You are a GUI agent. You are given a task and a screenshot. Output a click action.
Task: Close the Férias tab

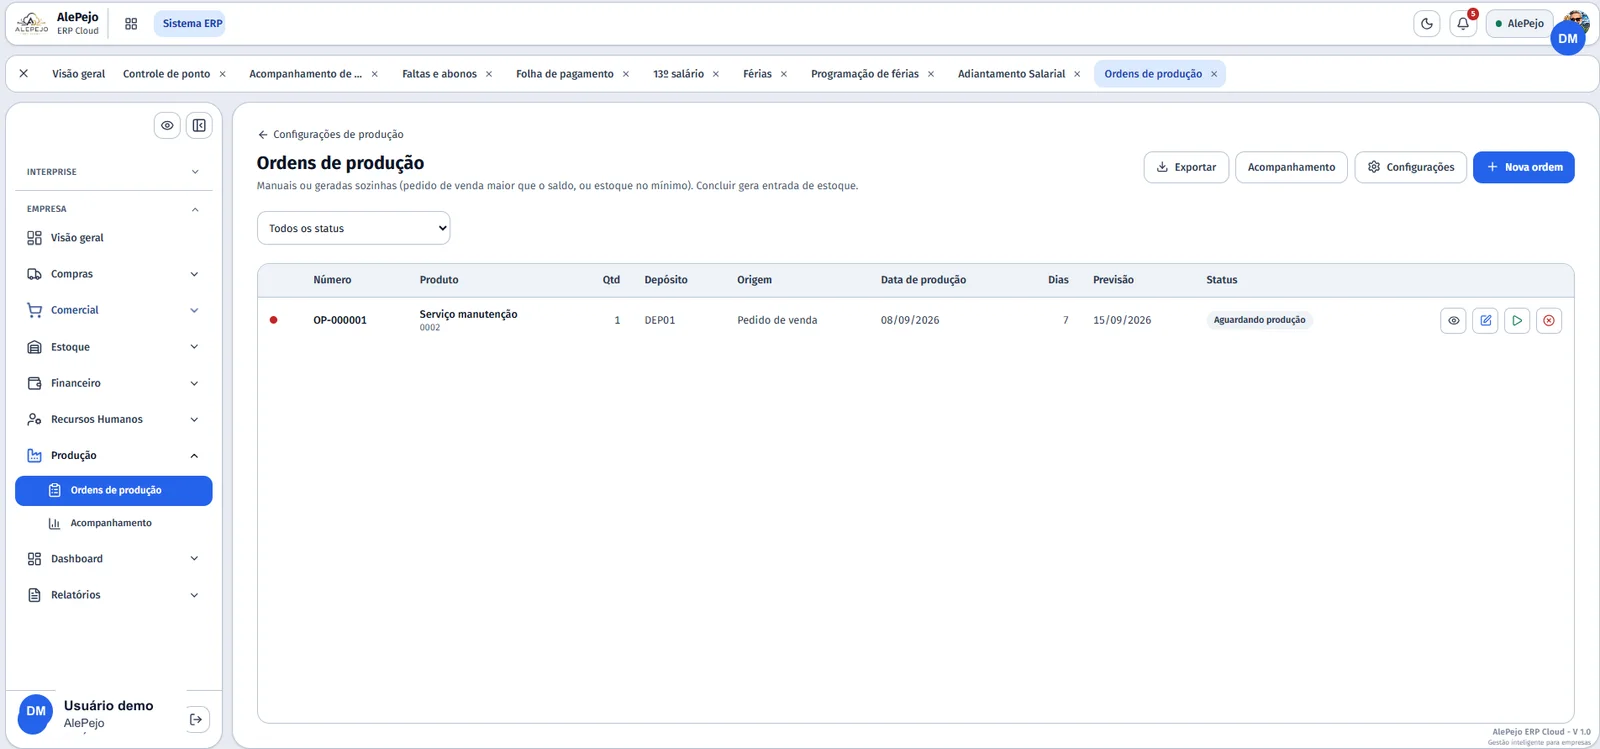coord(784,74)
